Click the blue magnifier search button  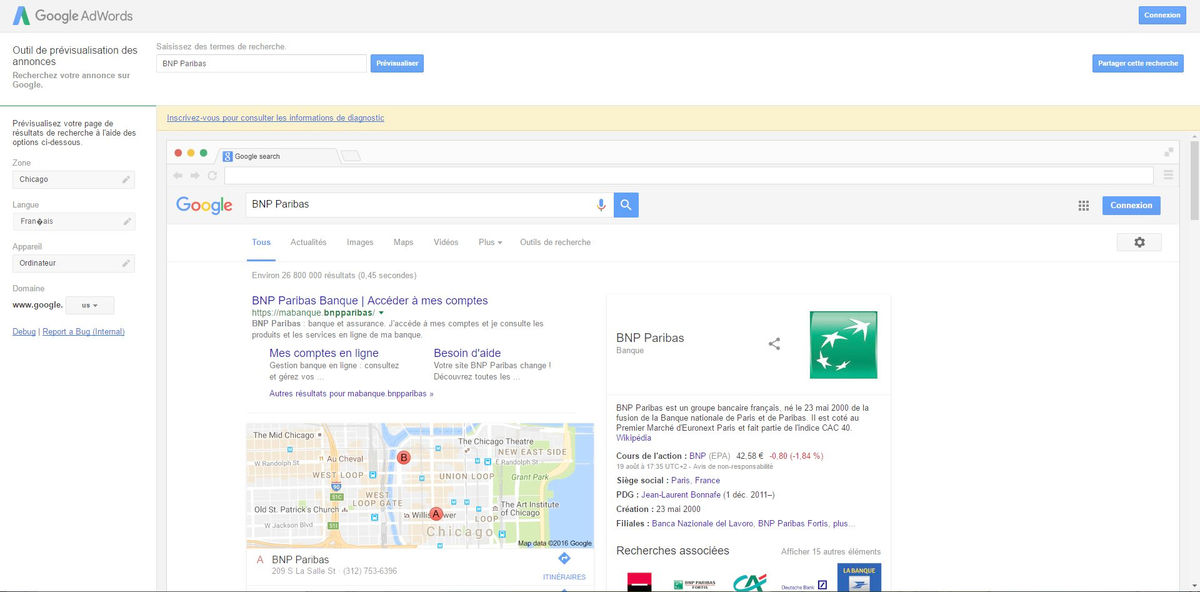click(x=626, y=205)
